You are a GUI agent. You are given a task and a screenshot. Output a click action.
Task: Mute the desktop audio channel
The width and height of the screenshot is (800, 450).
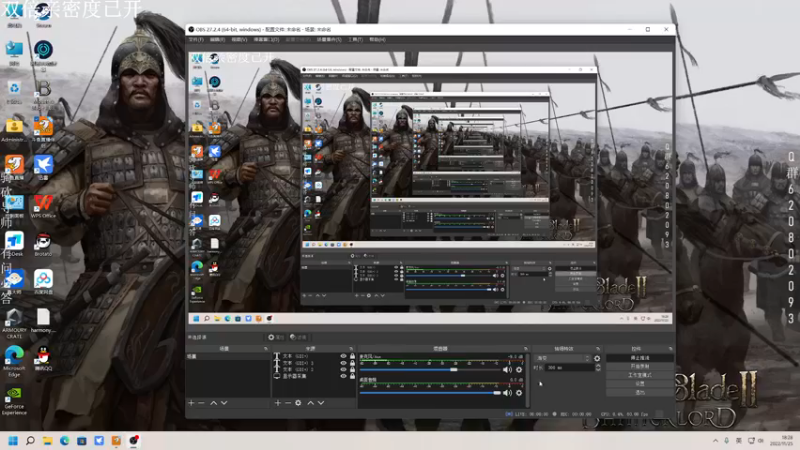click(507, 393)
